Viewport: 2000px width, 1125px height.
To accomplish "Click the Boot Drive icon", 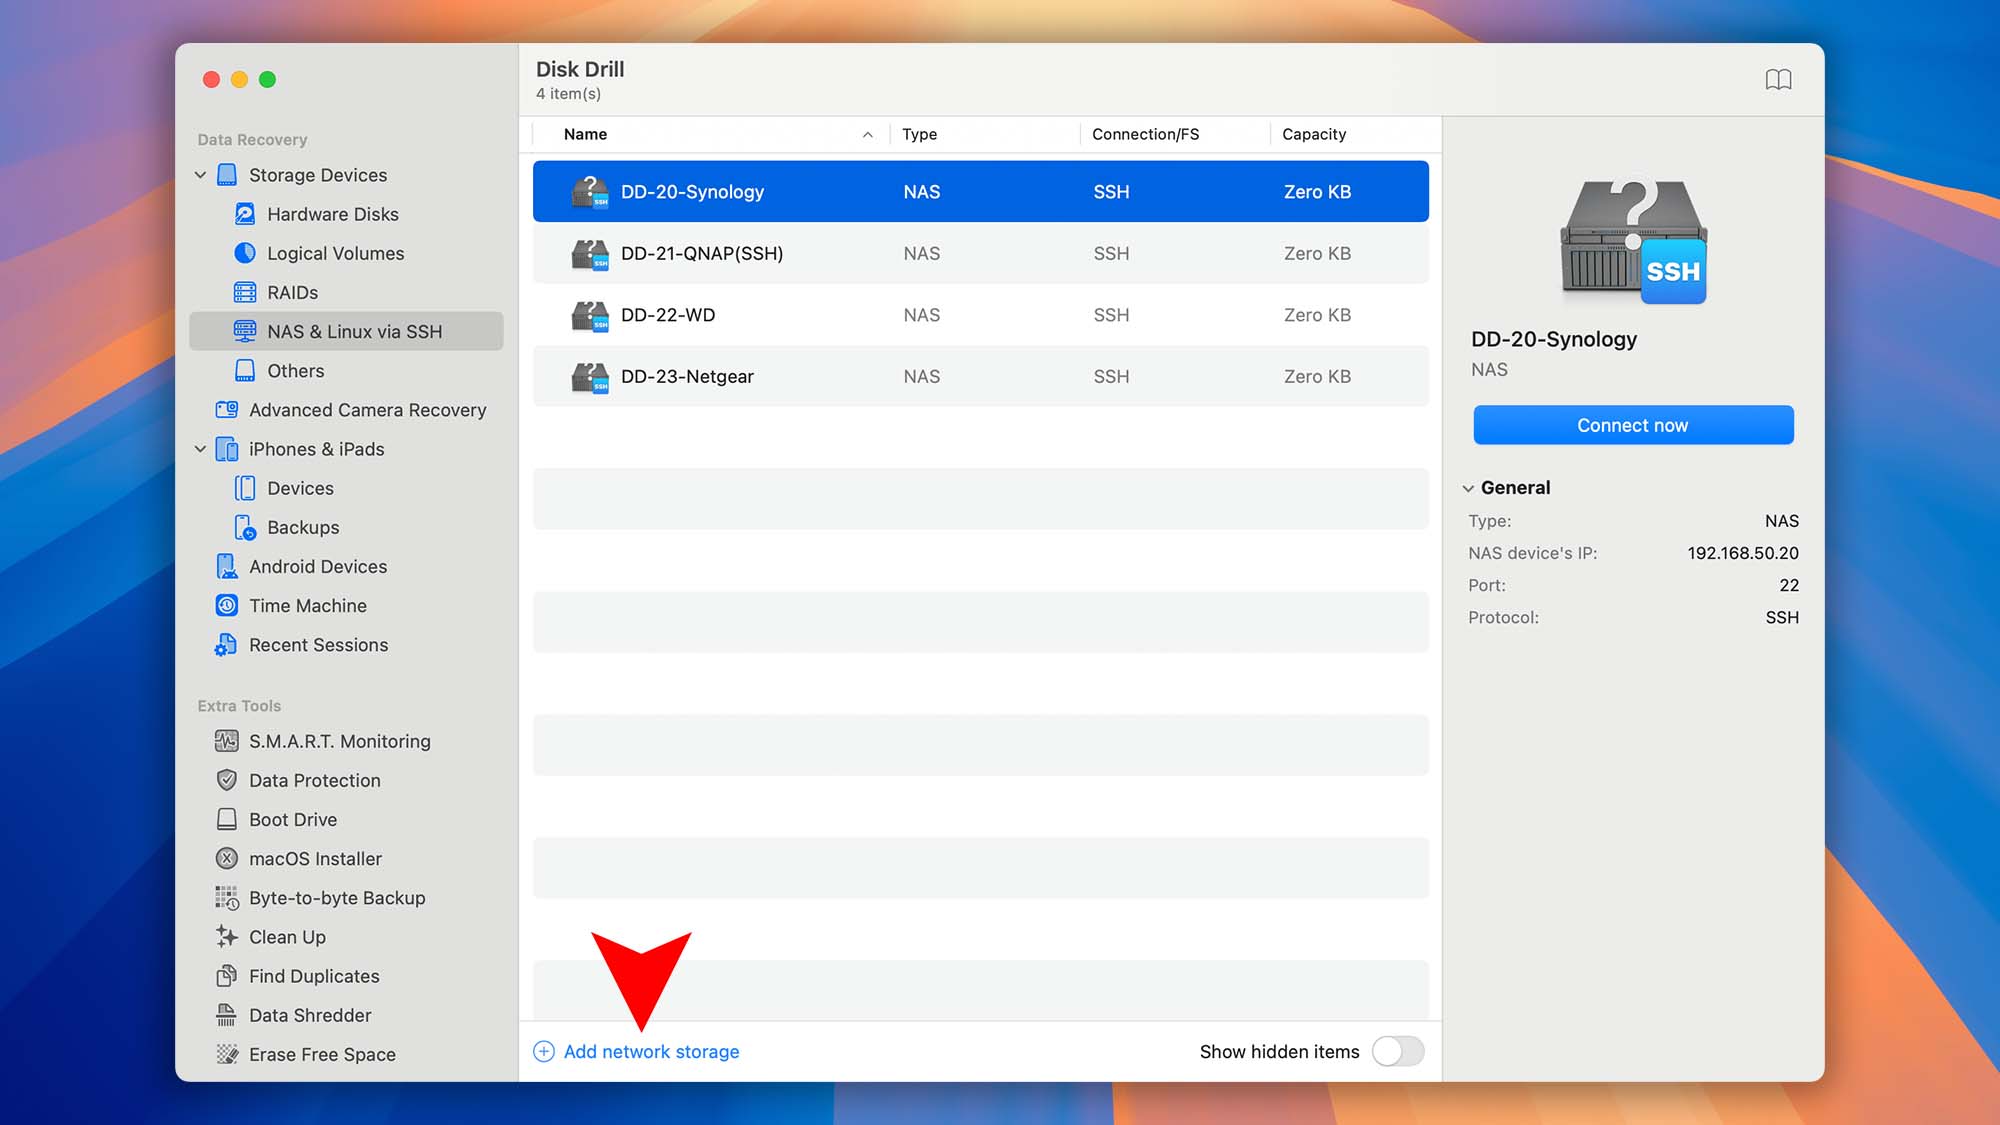I will (227, 819).
